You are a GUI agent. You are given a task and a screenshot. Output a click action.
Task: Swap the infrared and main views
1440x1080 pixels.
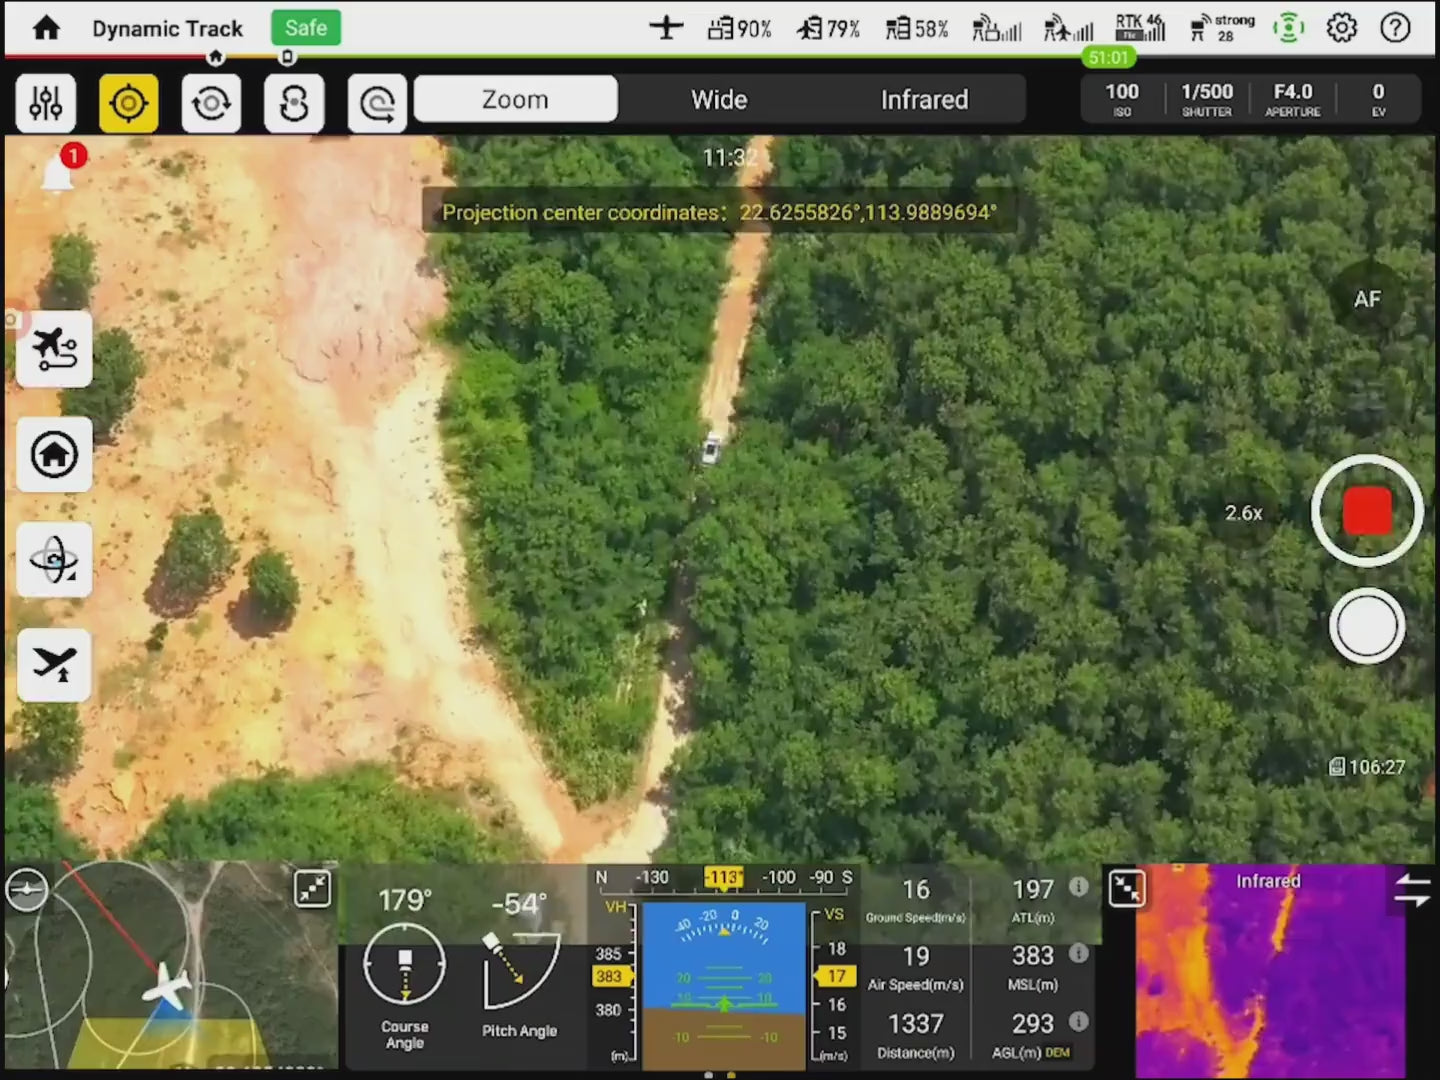1412,889
